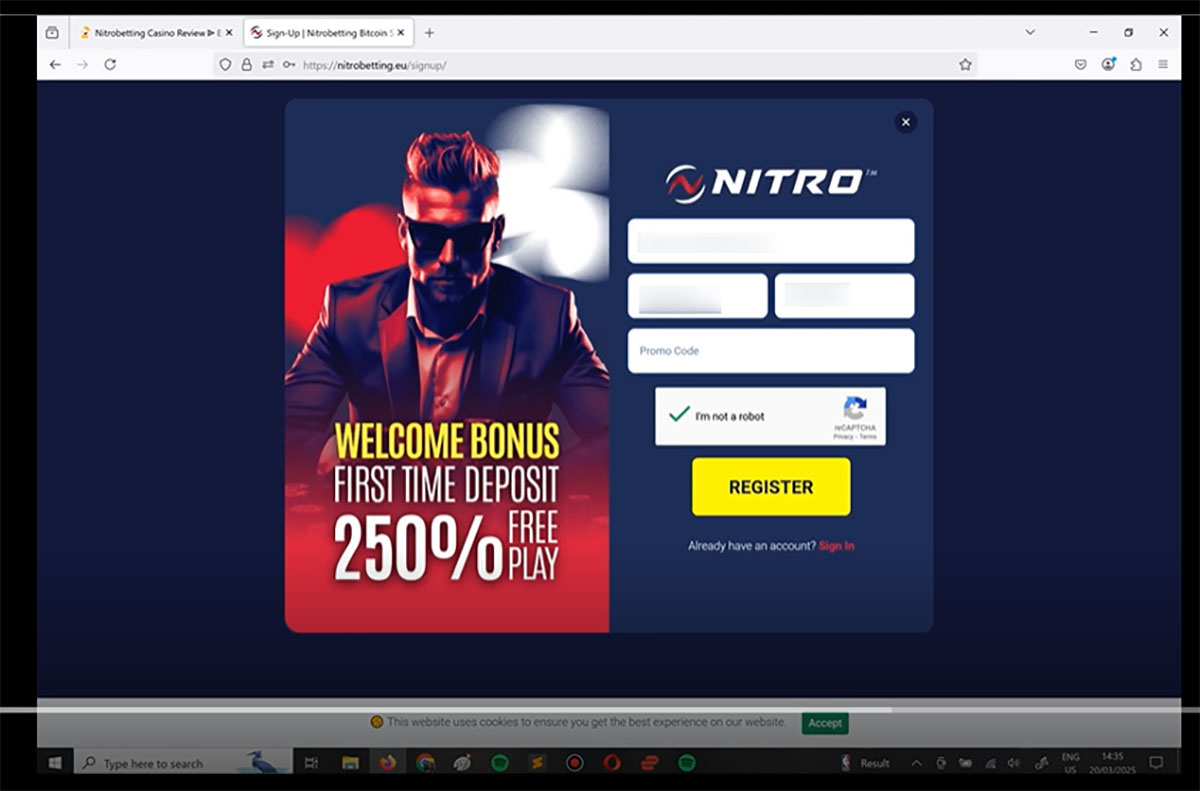Open the Firefox application menu

(x=1163, y=64)
